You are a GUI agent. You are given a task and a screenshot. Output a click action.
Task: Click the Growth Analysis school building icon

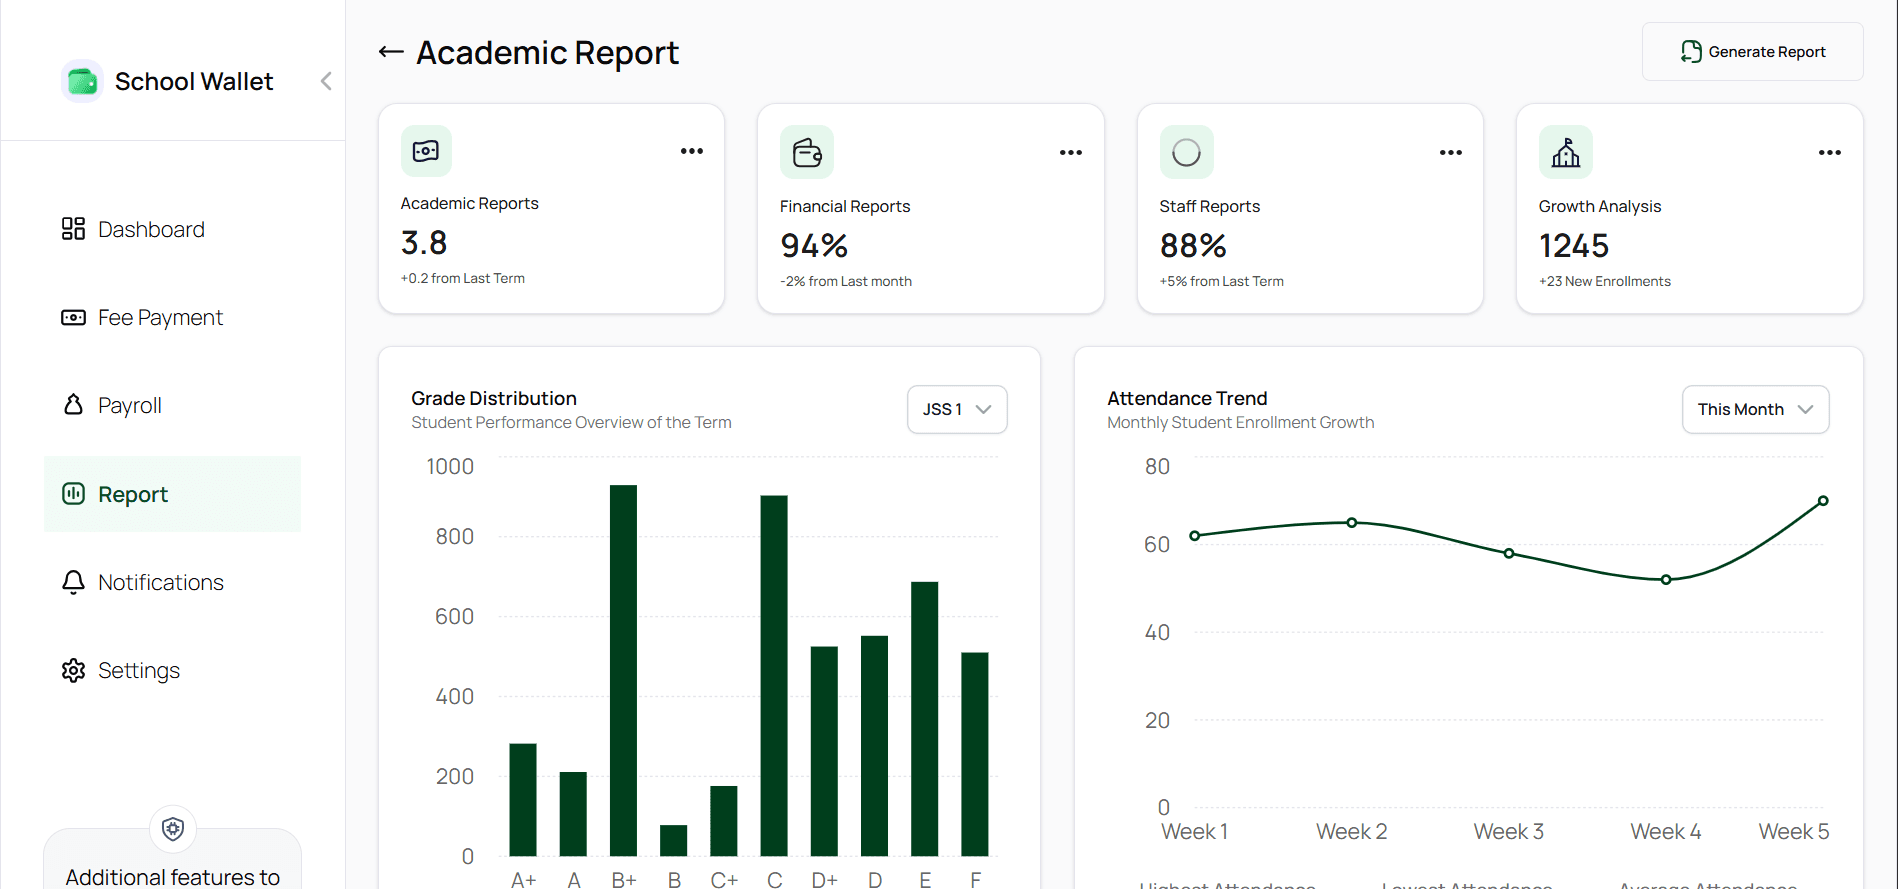(1566, 152)
